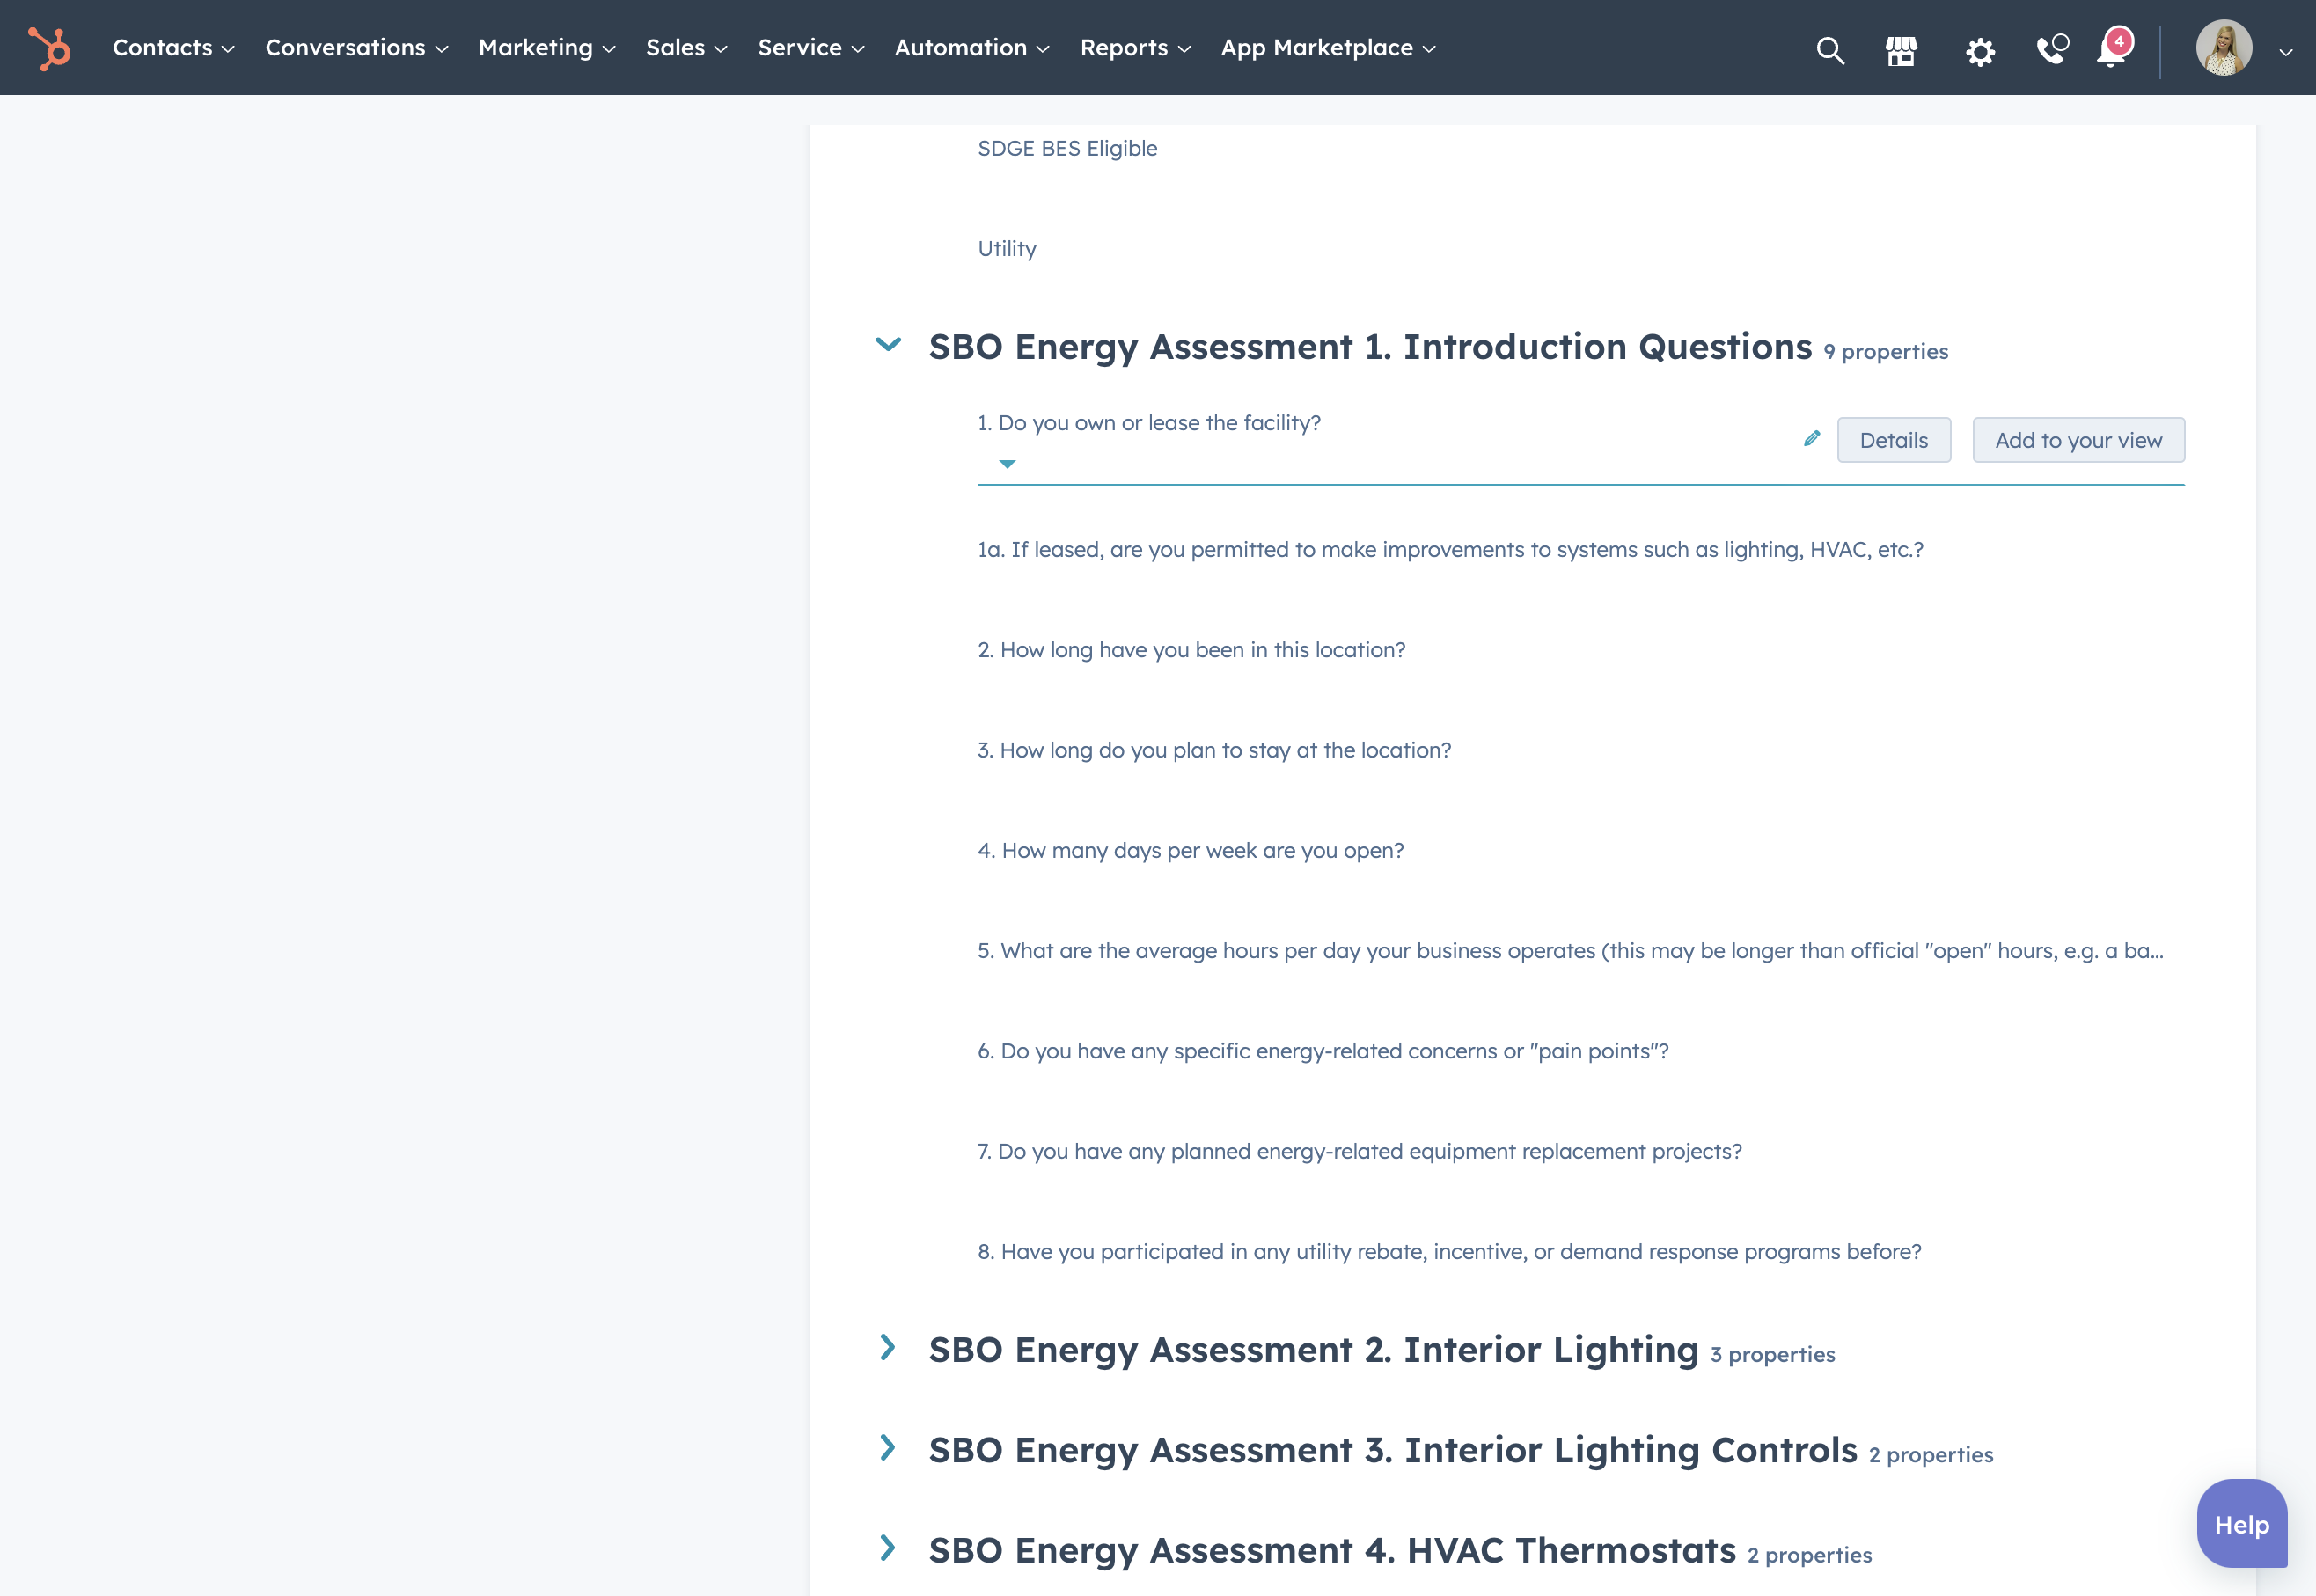Open the Sales menu

[x=686, y=47]
